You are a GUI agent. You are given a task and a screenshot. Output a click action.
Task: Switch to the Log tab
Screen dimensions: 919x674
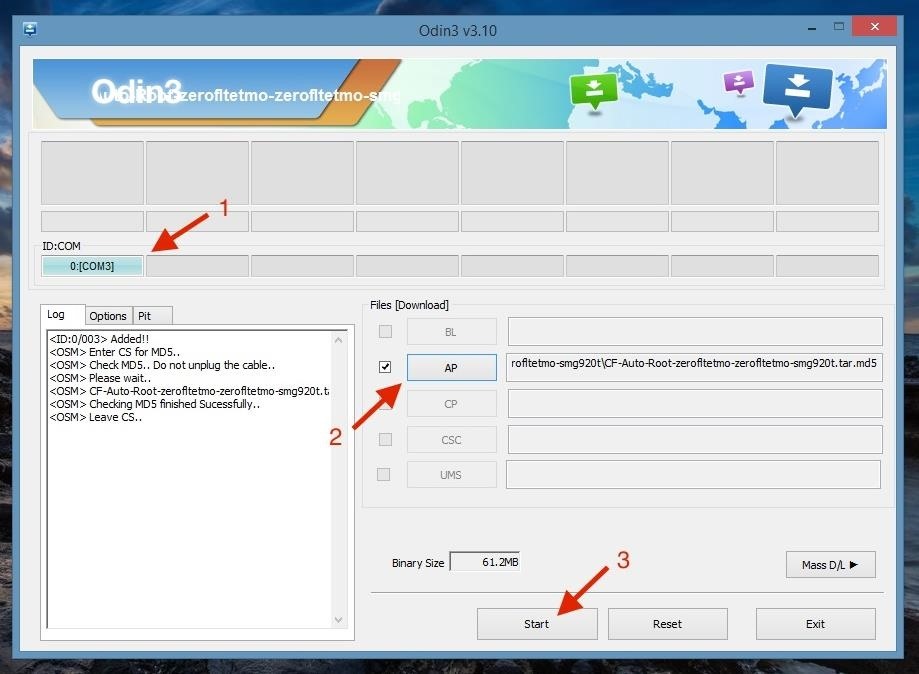point(63,315)
